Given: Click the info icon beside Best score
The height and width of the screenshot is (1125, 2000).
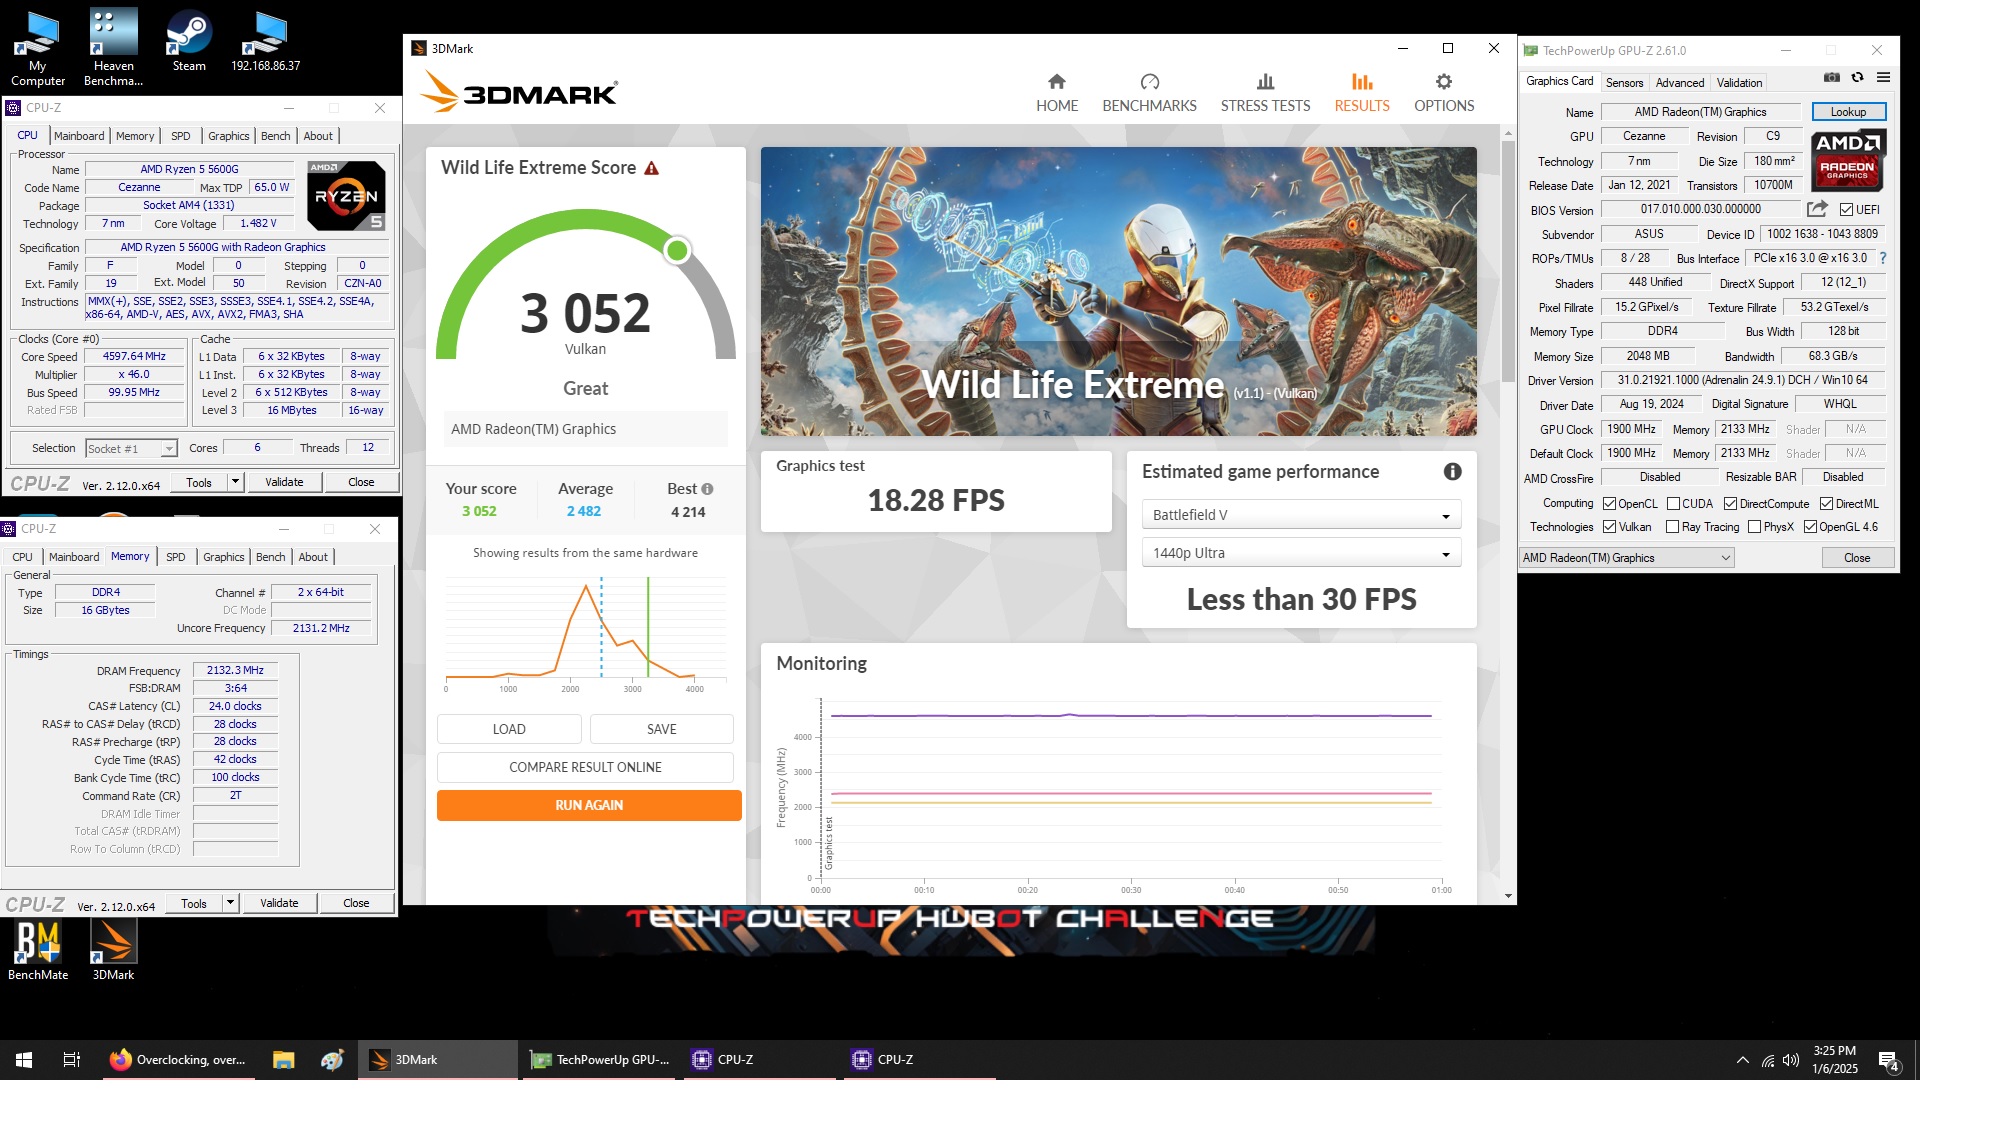Looking at the screenshot, I should pyautogui.click(x=707, y=489).
